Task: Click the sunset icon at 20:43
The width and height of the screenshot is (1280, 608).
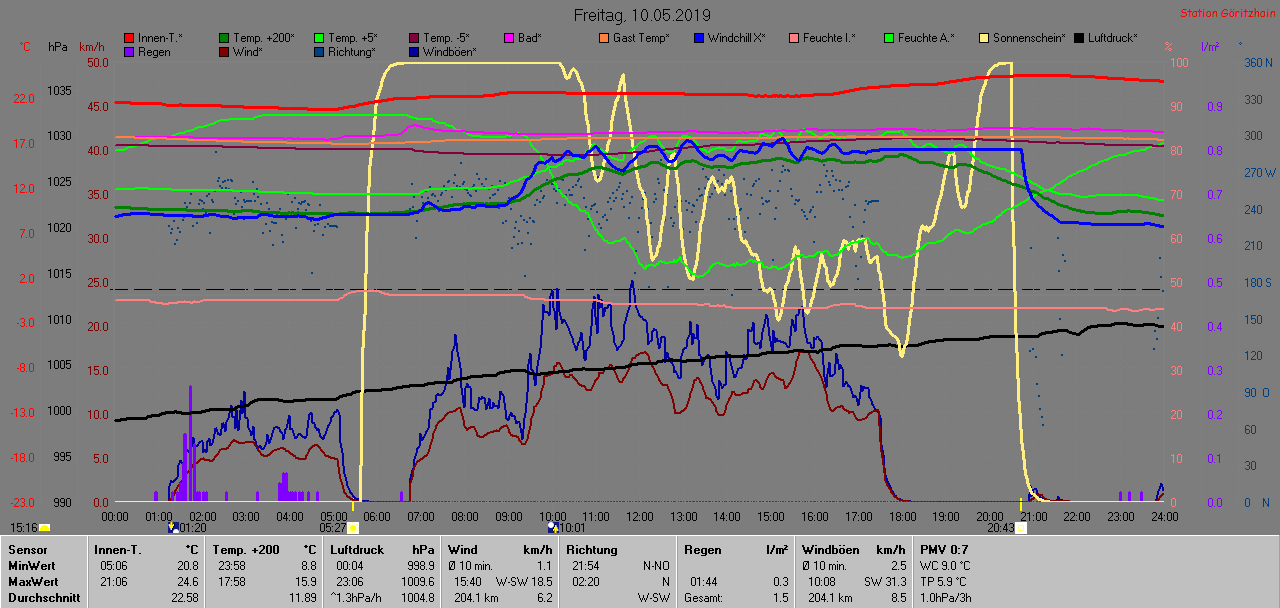Action: tap(1021, 527)
